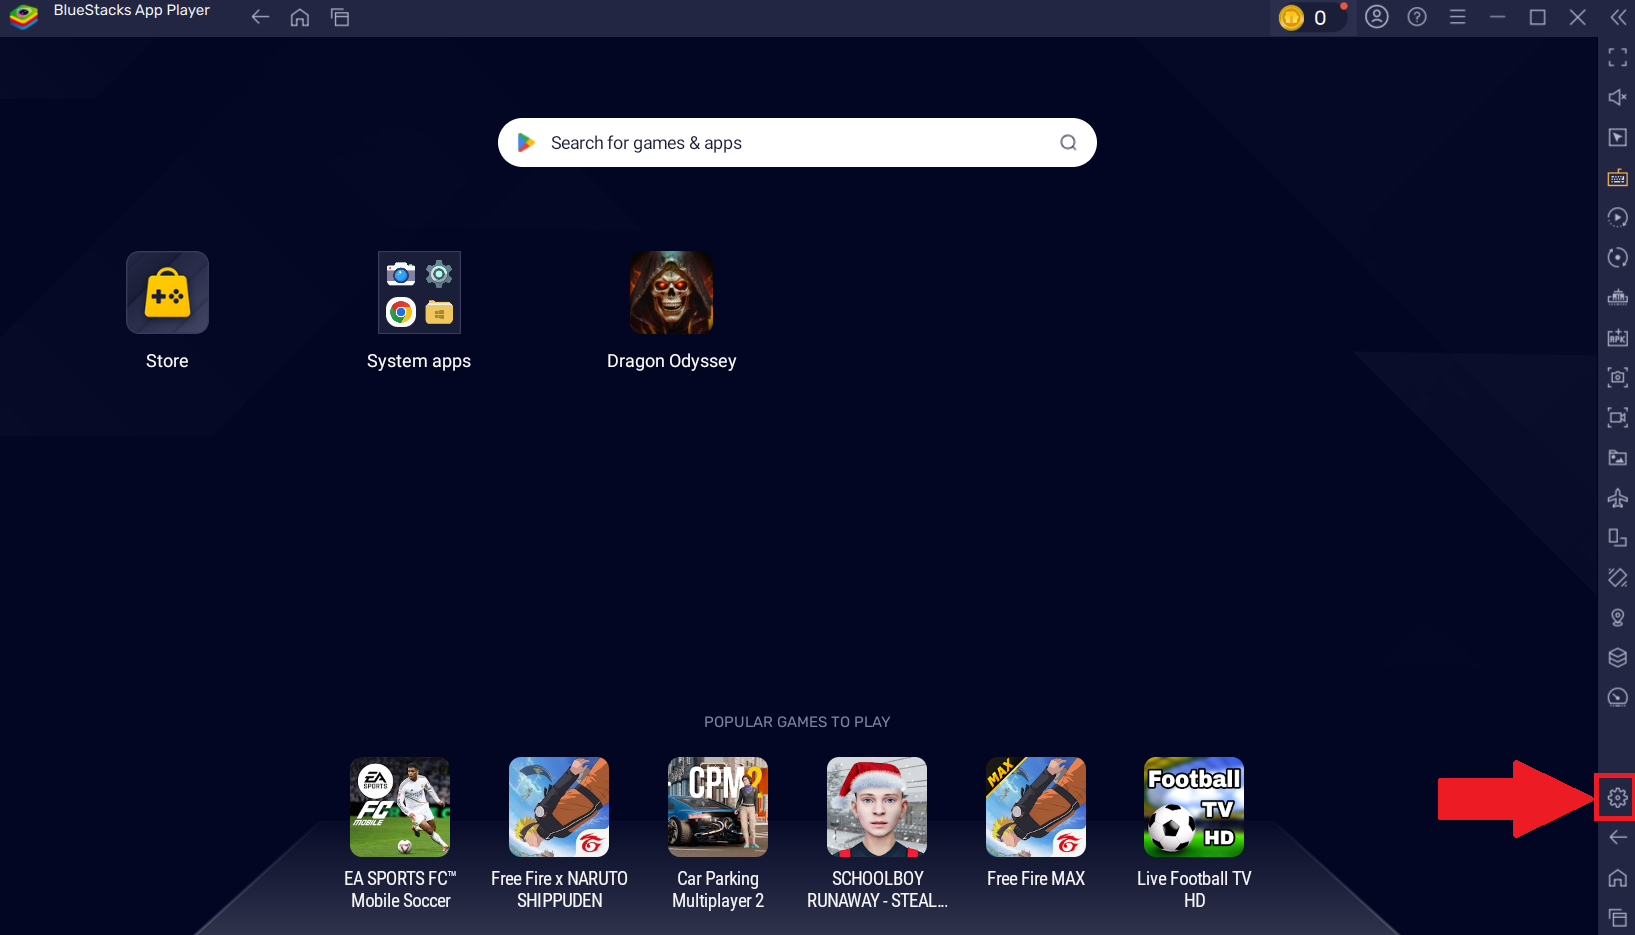This screenshot has height=935, width=1635.
Task: Select the EA SPORTS FC Mobile Soccer thumbnail
Action: click(x=400, y=807)
